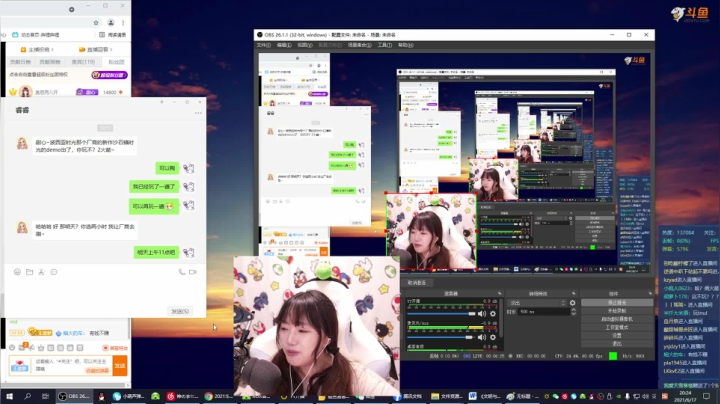Start the OBS virtual camera (启动虚拟摄像机)
Screen dimensions: 720x404
pos(617,319)
